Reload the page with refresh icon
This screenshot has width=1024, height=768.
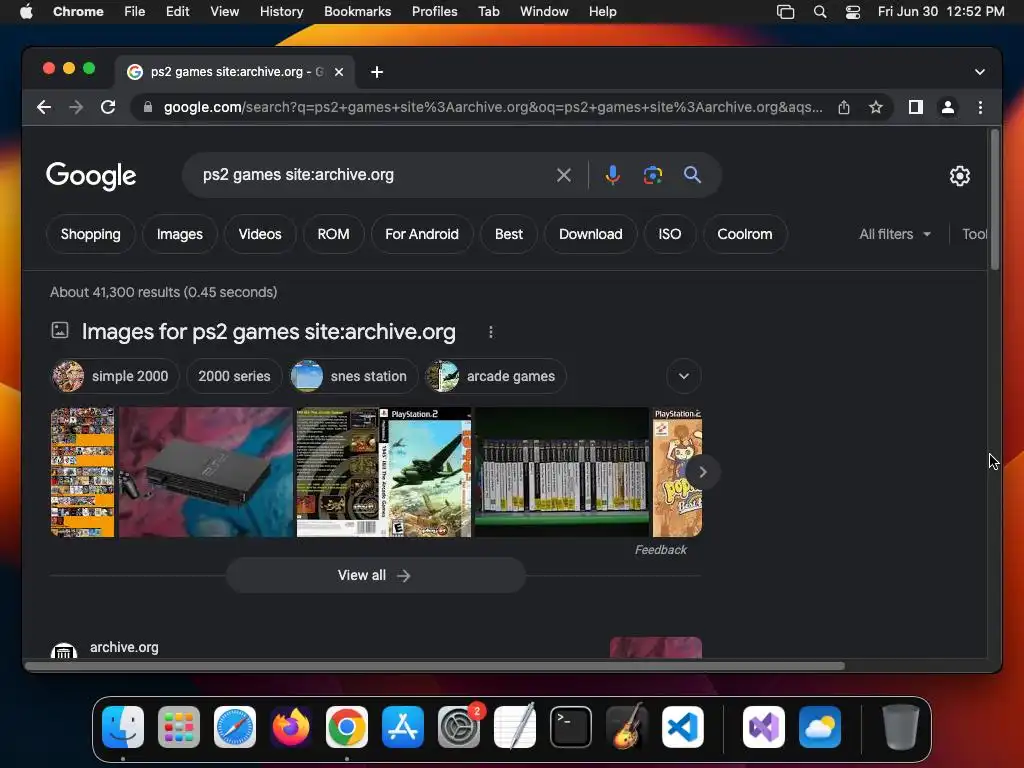point(108,107)
